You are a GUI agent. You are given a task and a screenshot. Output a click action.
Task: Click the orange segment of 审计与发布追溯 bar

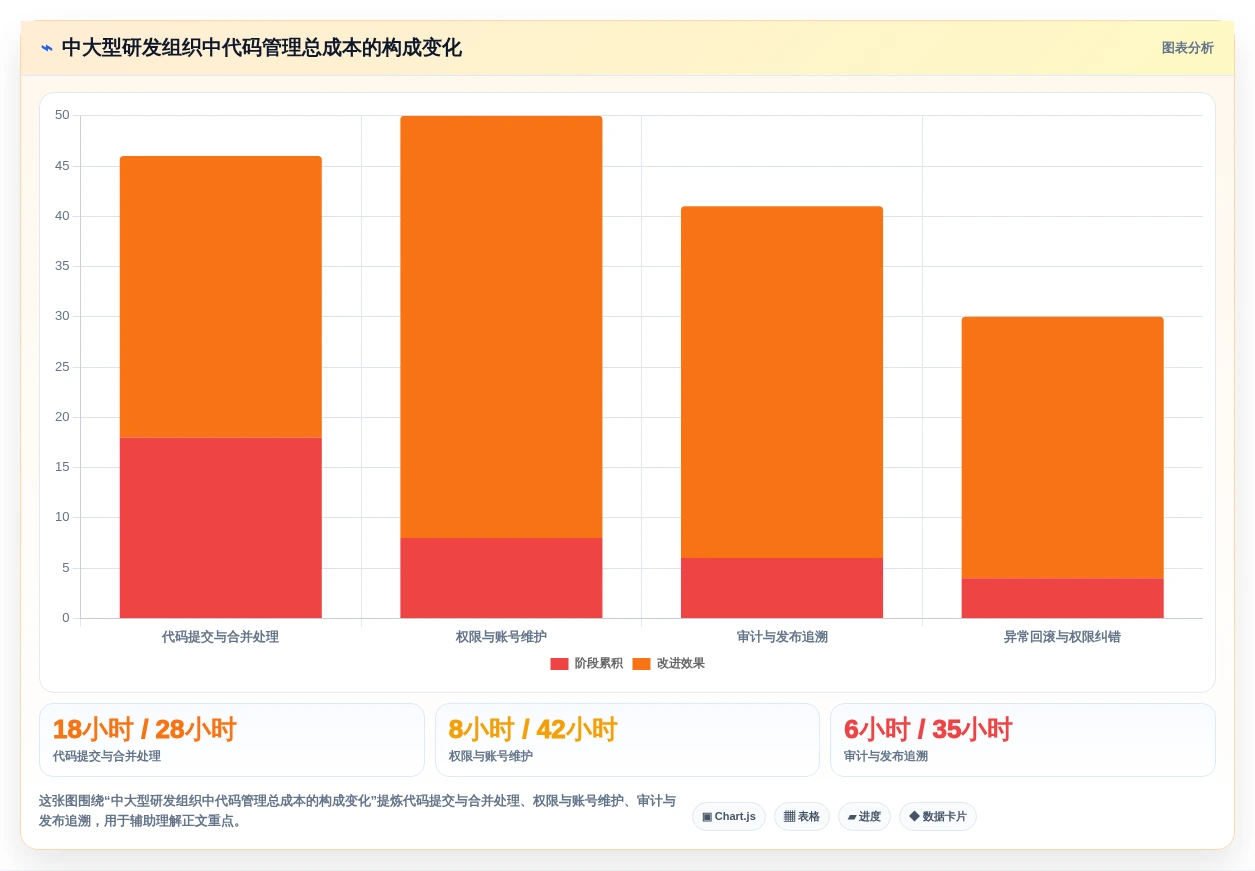[782, 382]
